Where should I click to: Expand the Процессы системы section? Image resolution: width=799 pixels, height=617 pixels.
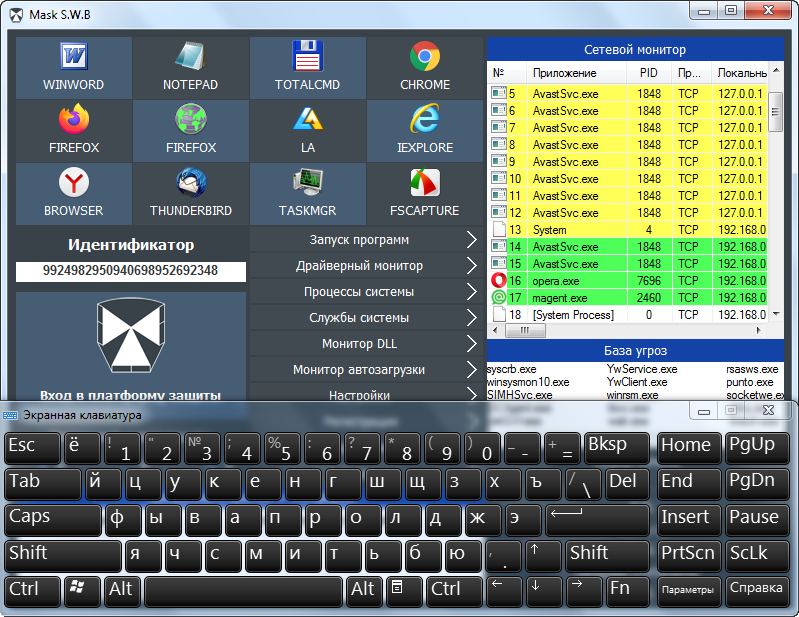click(x=366, y=292)
